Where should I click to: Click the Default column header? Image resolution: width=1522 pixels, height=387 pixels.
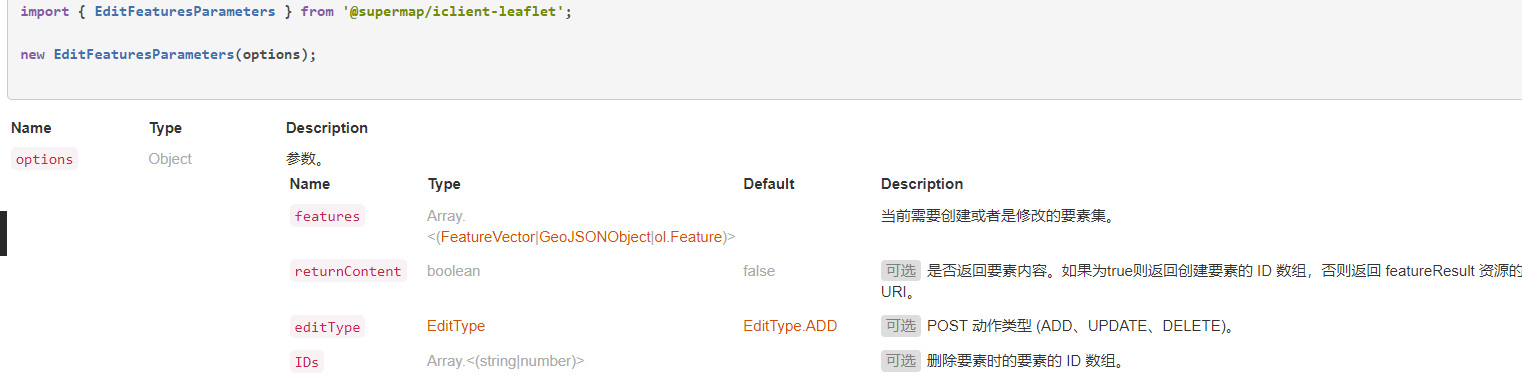pyautogui.click(x=769, y=184)
